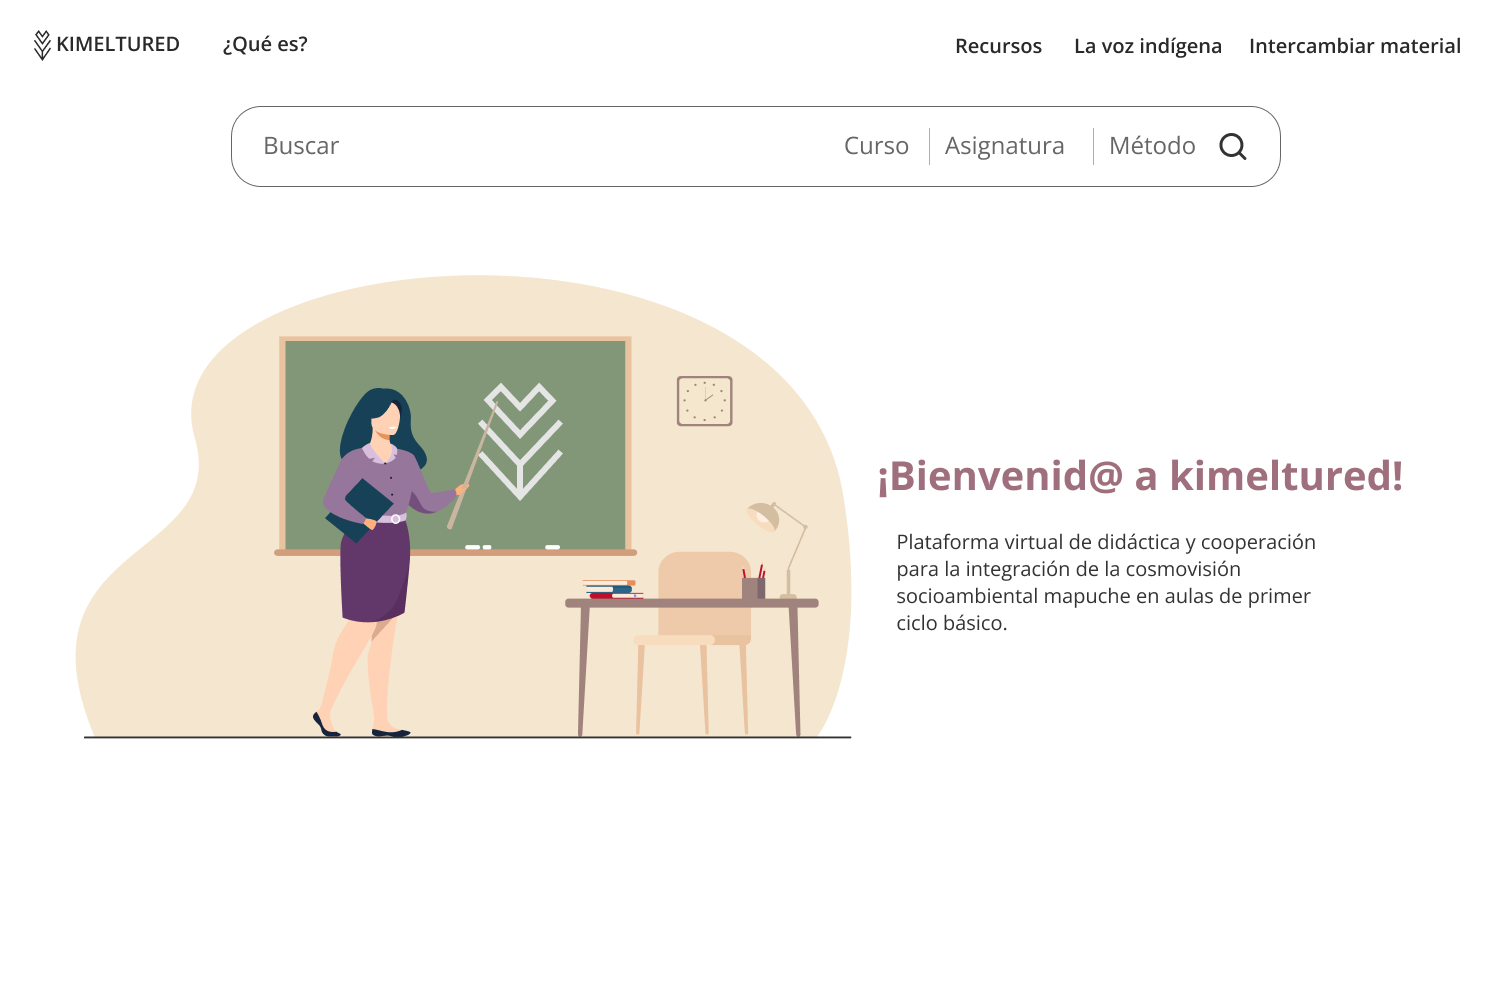Open Intercambiar material in navigation
Screen dimensions: 1512x982
point(1355,46)
